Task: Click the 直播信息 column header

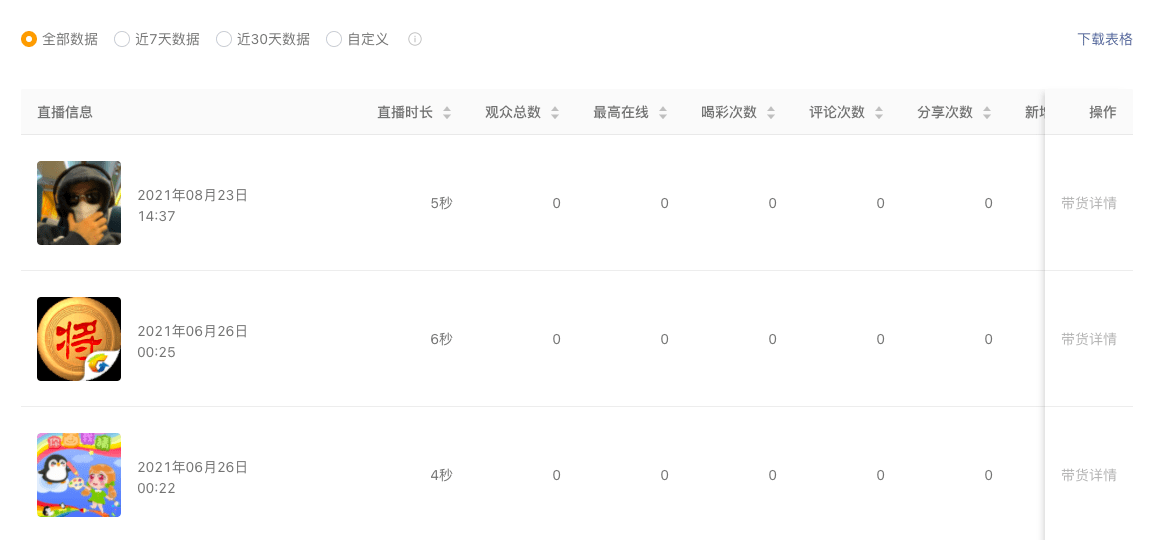Action: coord(65,112)
